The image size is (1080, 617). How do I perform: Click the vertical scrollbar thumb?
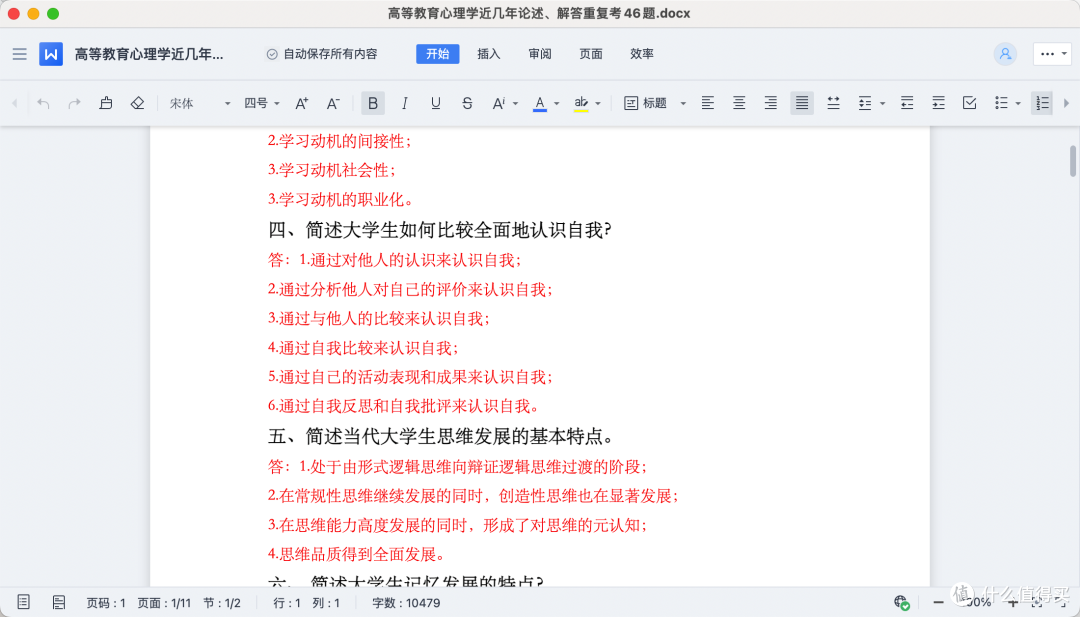pyautogui.click(x=1072, y=160)
